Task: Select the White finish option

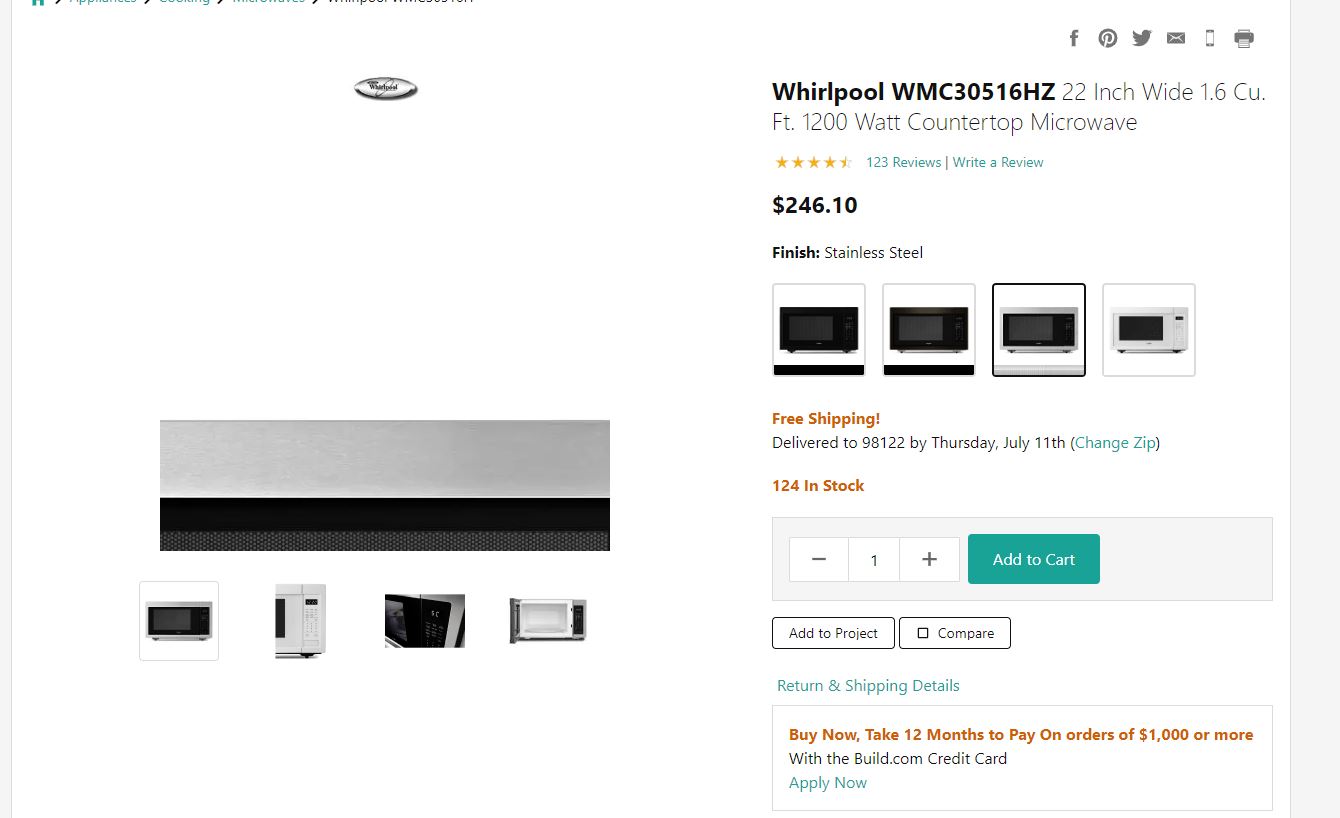Action: coord(1148,330)
